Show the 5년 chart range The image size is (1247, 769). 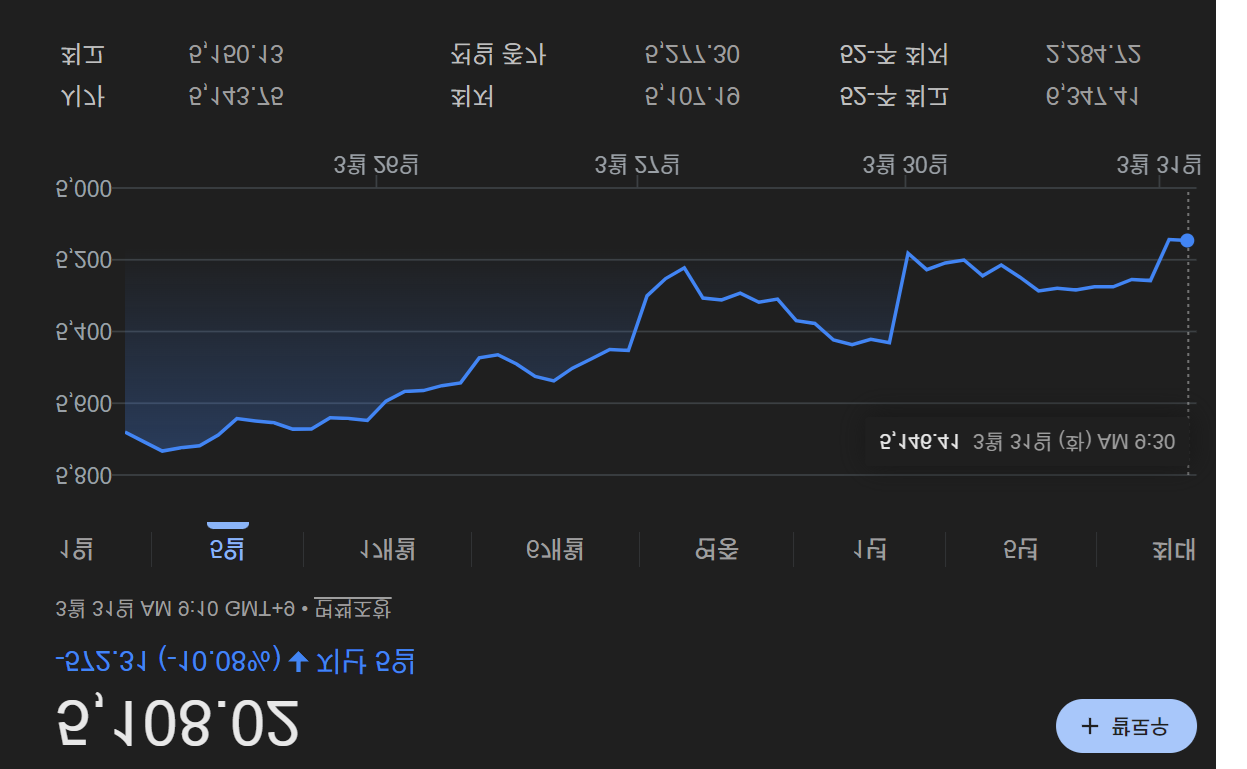[1021, 549]
